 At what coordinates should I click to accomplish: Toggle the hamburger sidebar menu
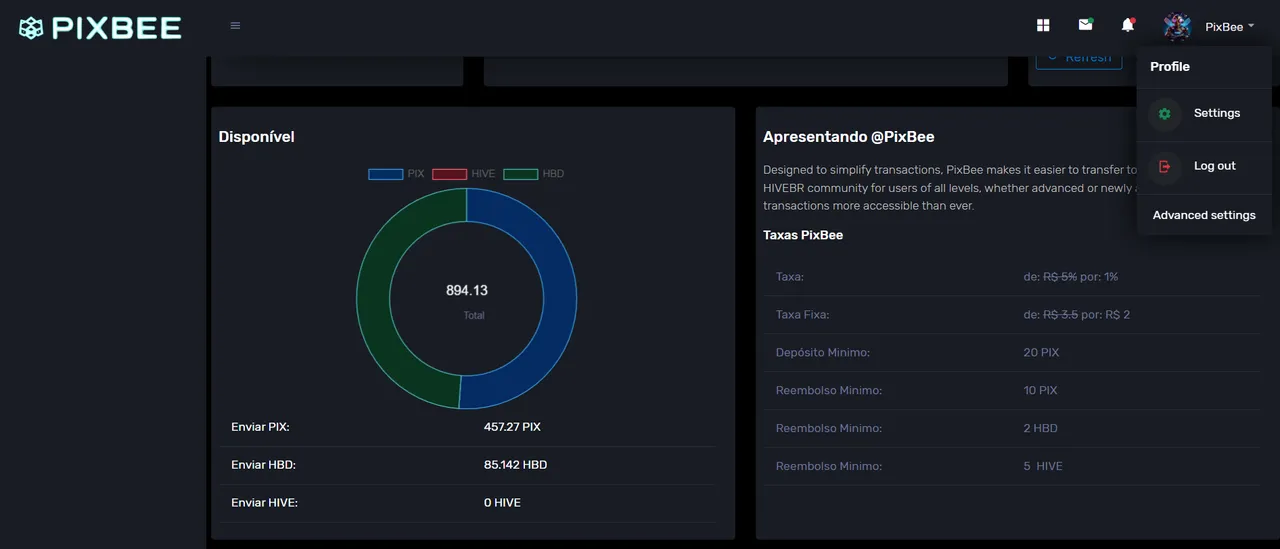(x=235, y=26)
